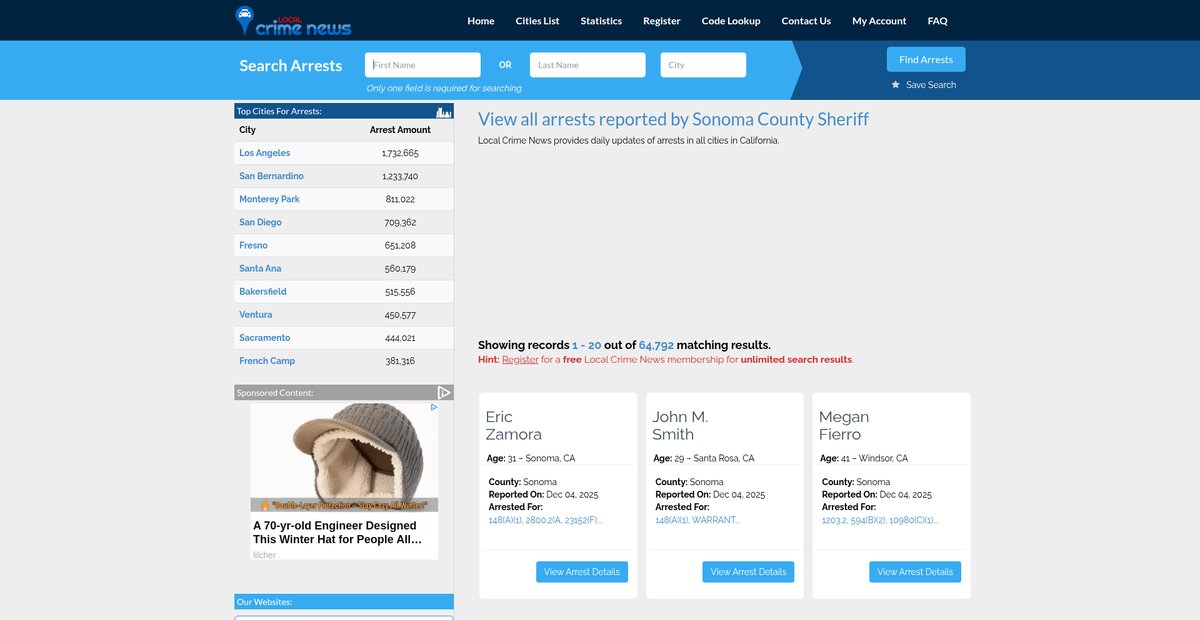
Task: Open French Camp arrests link
Action: [267, 360]
